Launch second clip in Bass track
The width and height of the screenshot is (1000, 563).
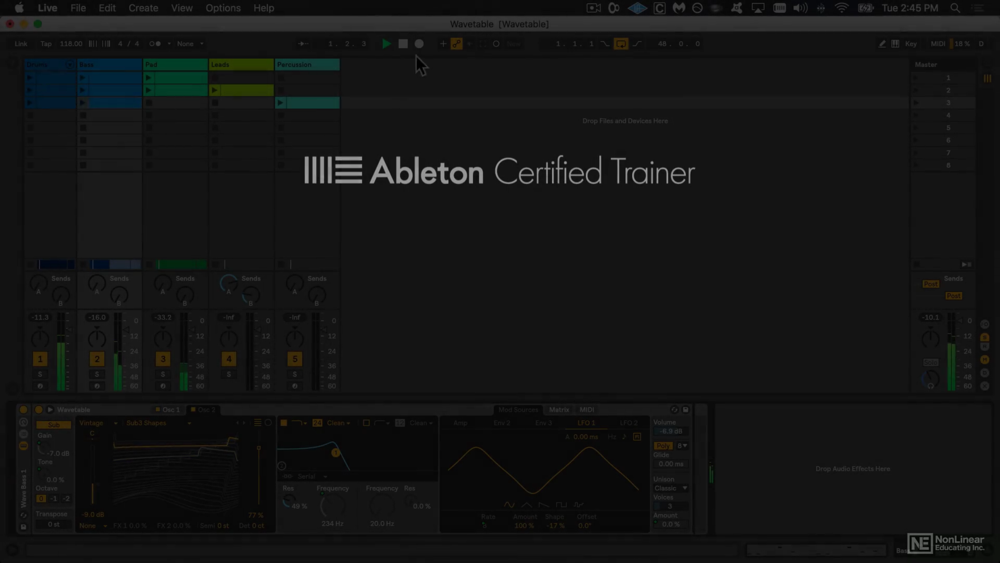[x=82, y=91]
